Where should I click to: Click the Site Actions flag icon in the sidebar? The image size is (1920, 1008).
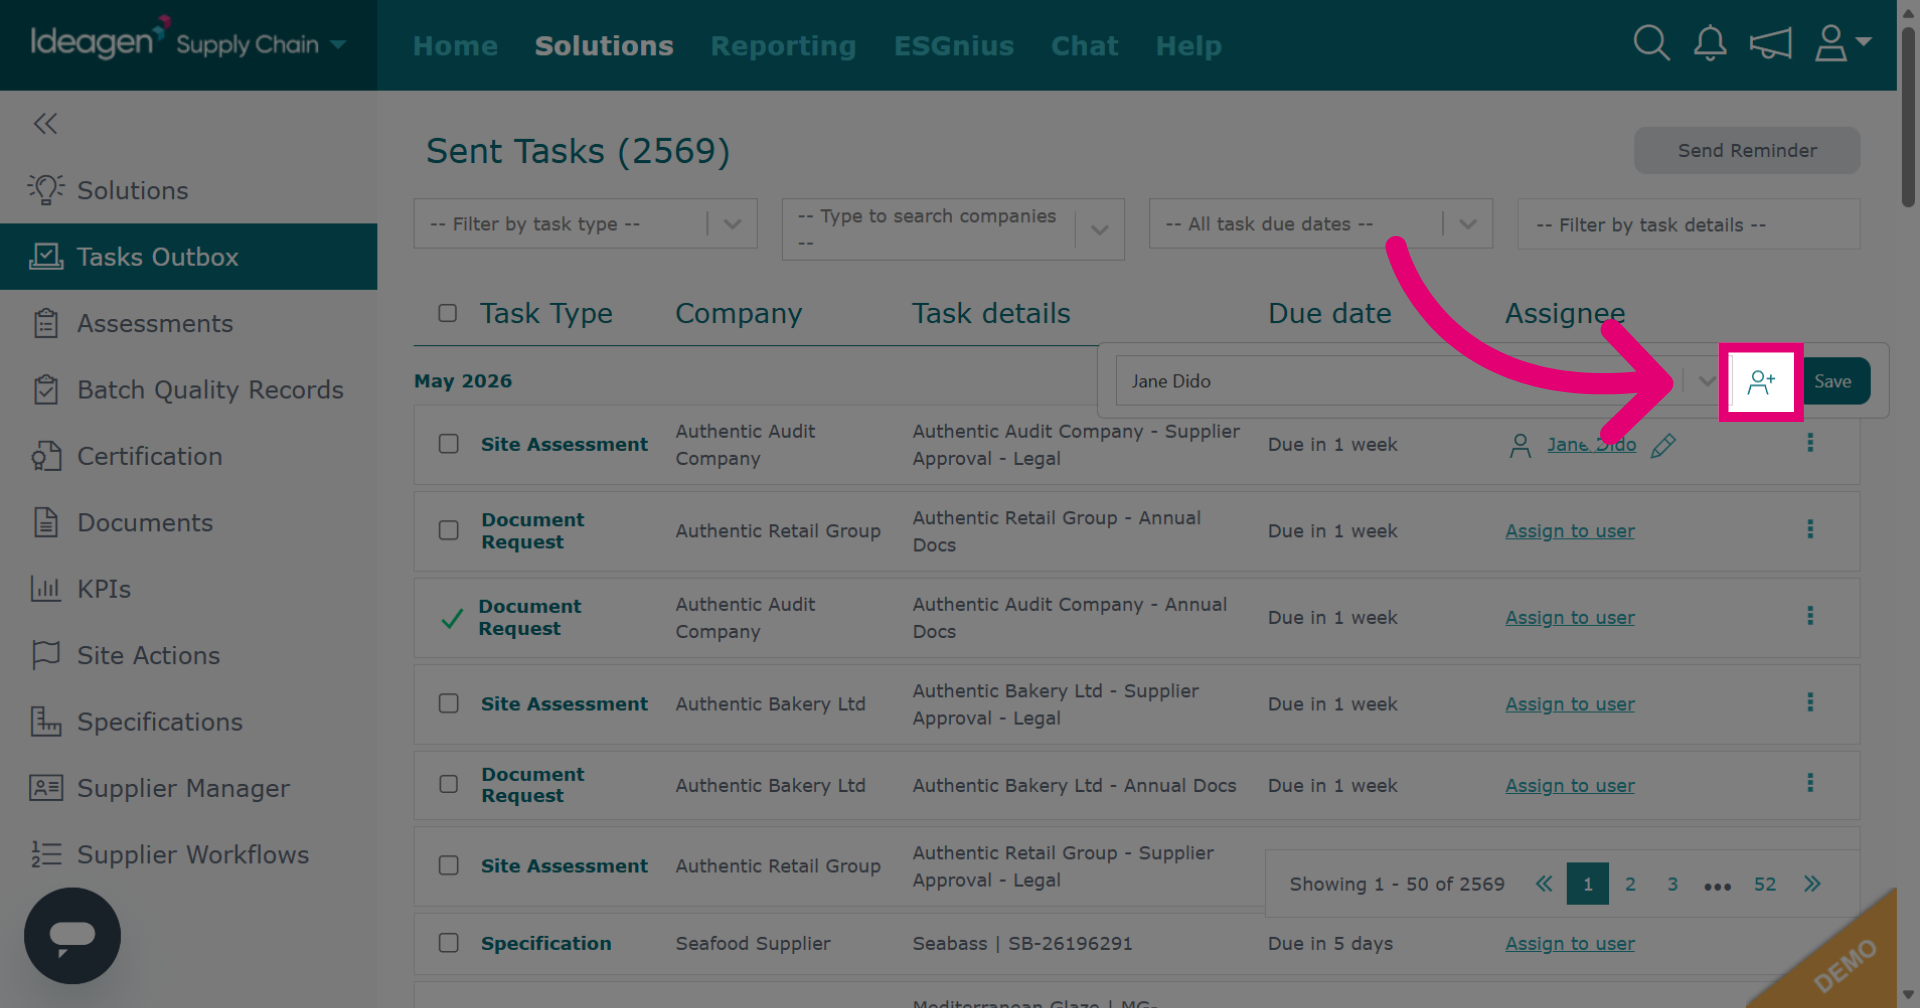click(x=46, y=655)
